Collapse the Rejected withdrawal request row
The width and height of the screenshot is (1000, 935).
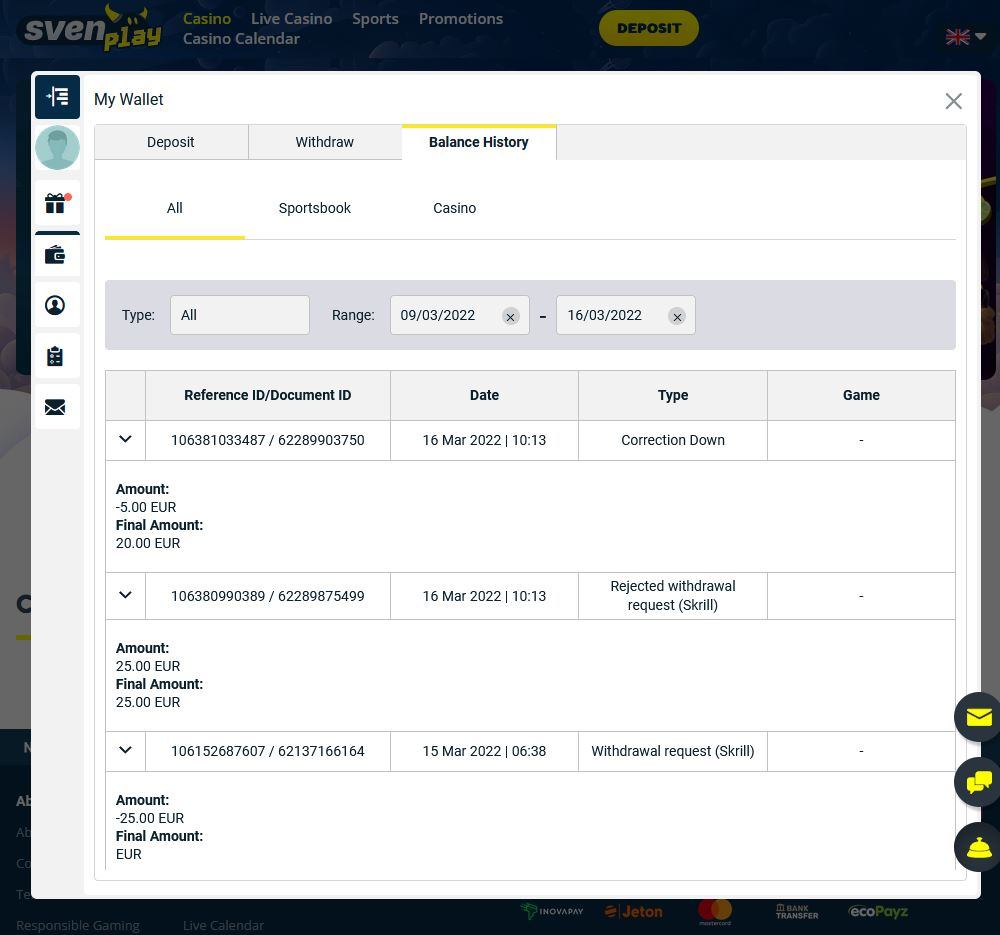coord(125,595)
